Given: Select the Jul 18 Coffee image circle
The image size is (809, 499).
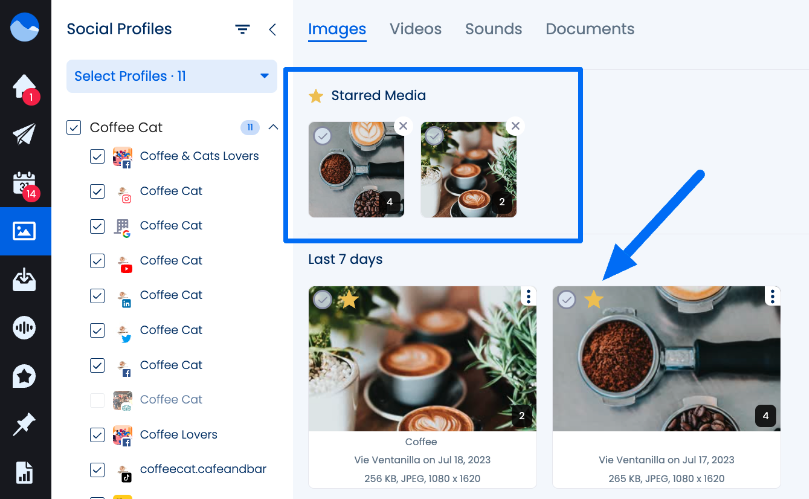Looking at the screenshot, I should tap(322, 299).
